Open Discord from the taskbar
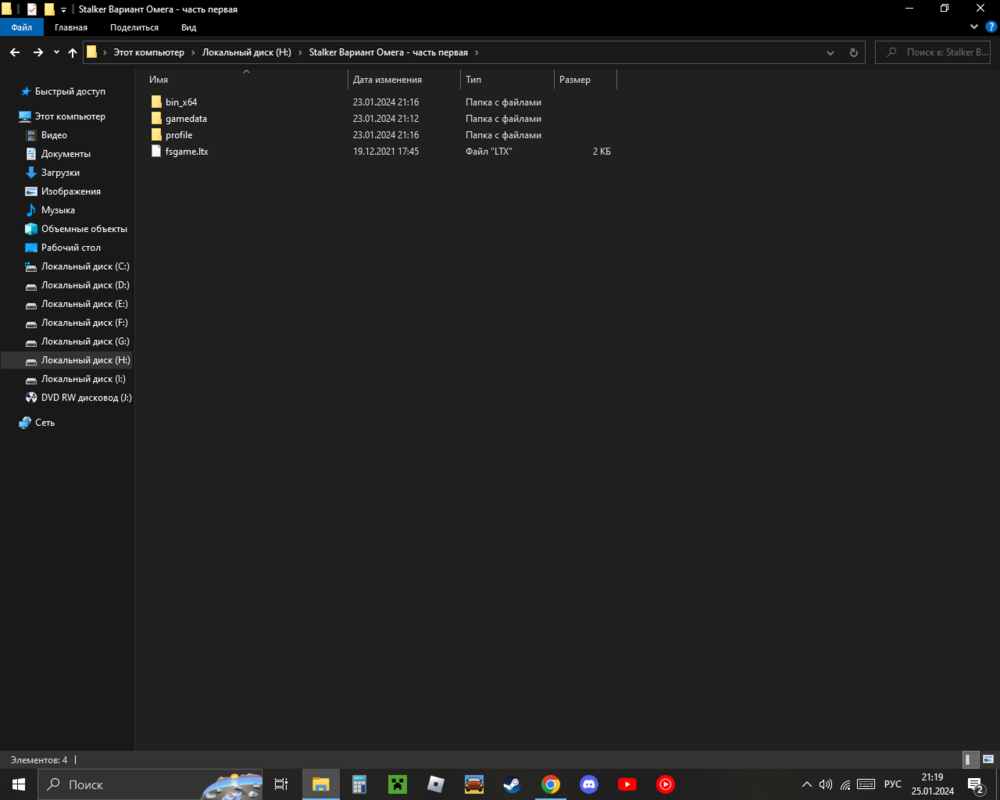1000x800 pixels. pos(589,784)
